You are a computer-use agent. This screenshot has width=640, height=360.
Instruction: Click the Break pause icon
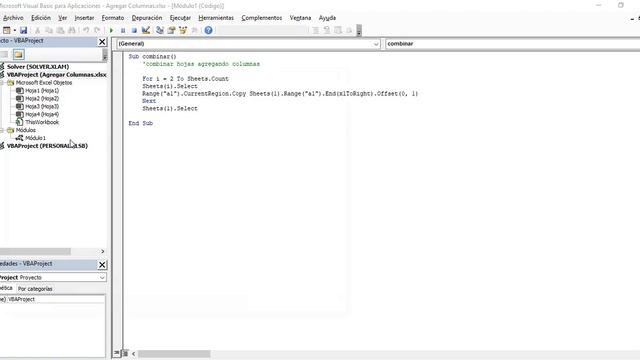point(122,30)
